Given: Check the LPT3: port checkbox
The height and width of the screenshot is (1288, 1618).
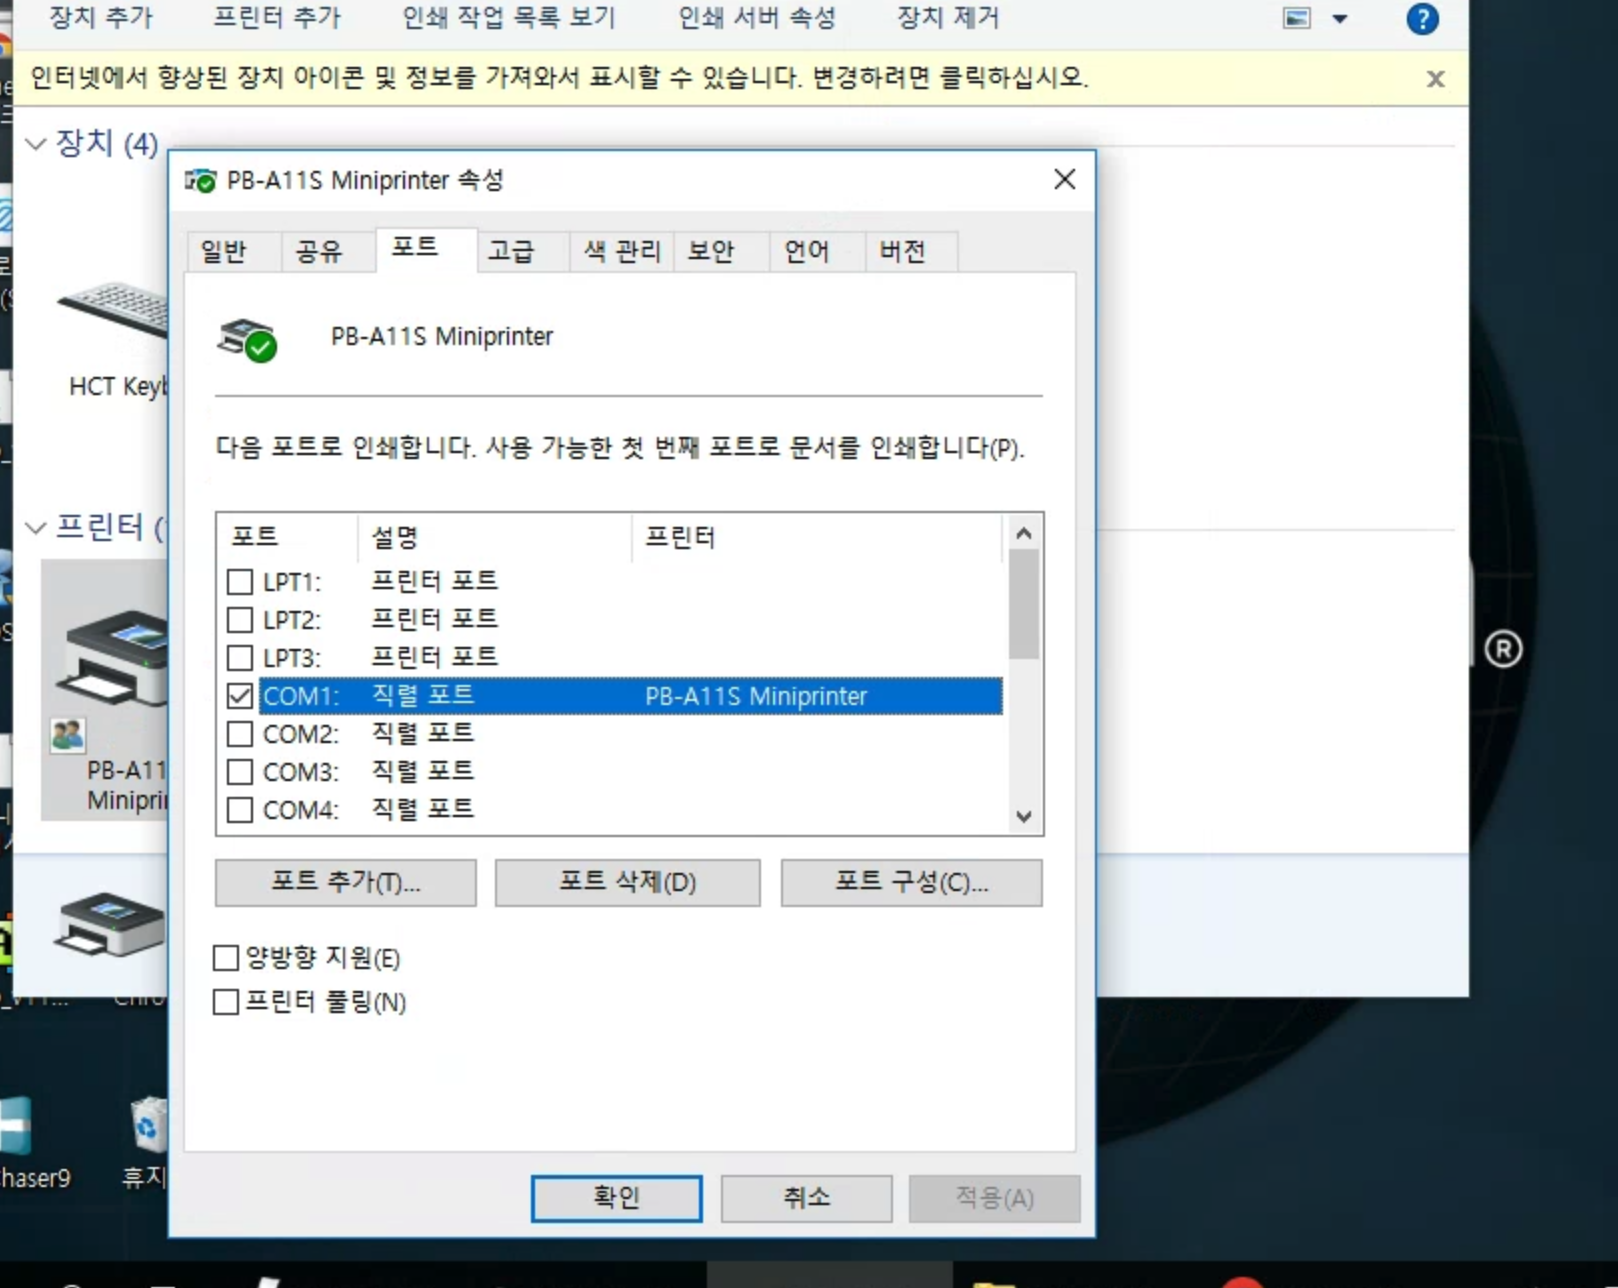Looking at the screenshot, I should (x=240, y=658).
